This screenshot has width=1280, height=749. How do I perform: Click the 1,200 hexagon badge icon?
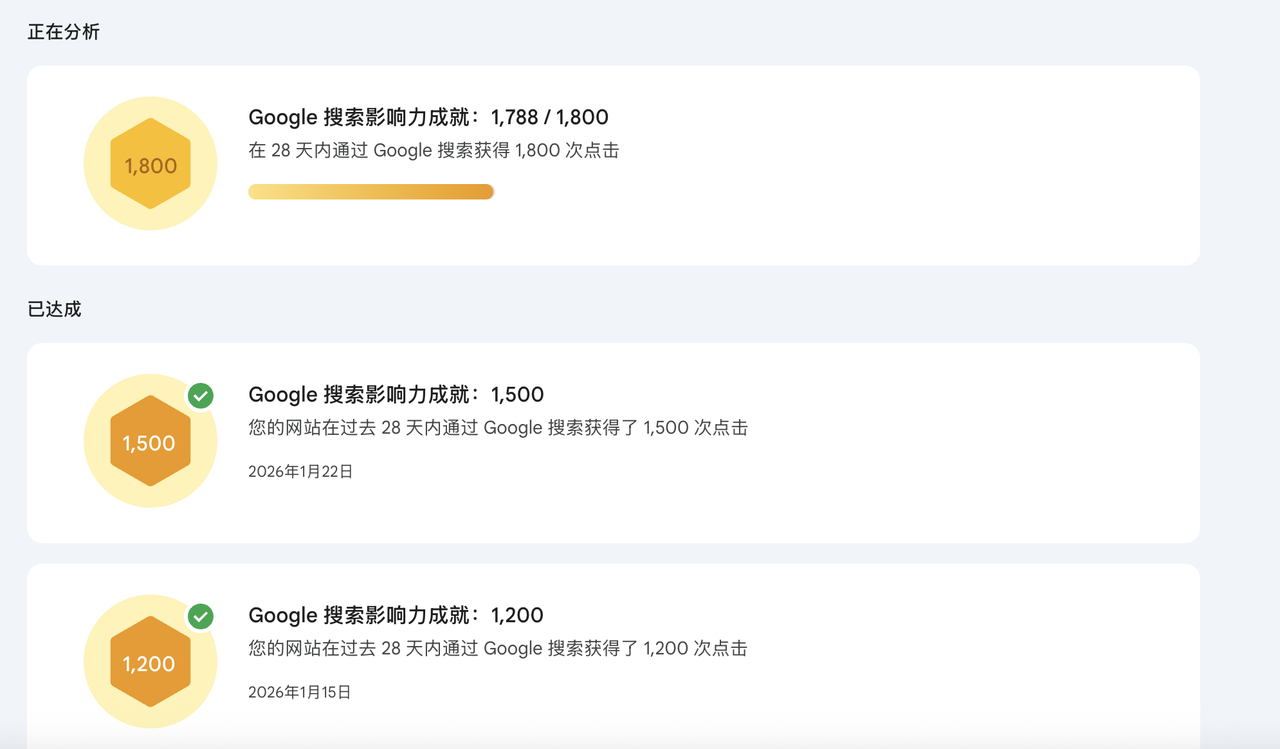[150, 662]
